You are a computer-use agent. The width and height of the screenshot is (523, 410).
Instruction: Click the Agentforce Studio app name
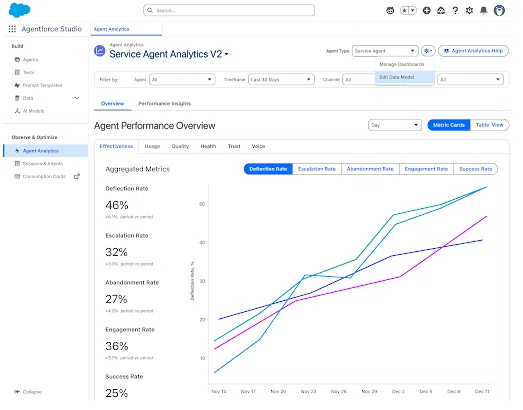(x=52, y=29)
